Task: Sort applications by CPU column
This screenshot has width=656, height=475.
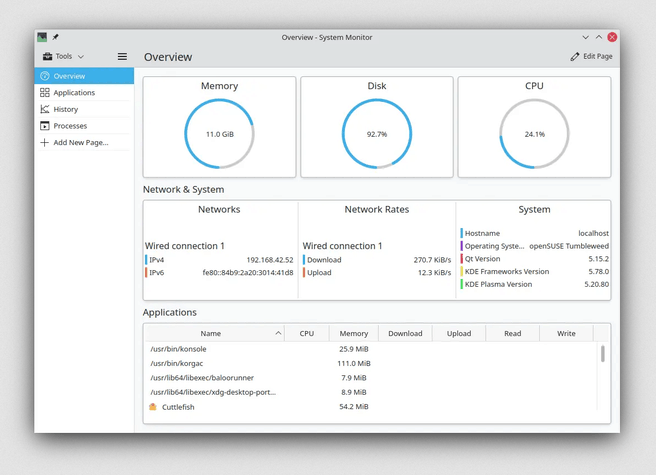Action: 307,334
